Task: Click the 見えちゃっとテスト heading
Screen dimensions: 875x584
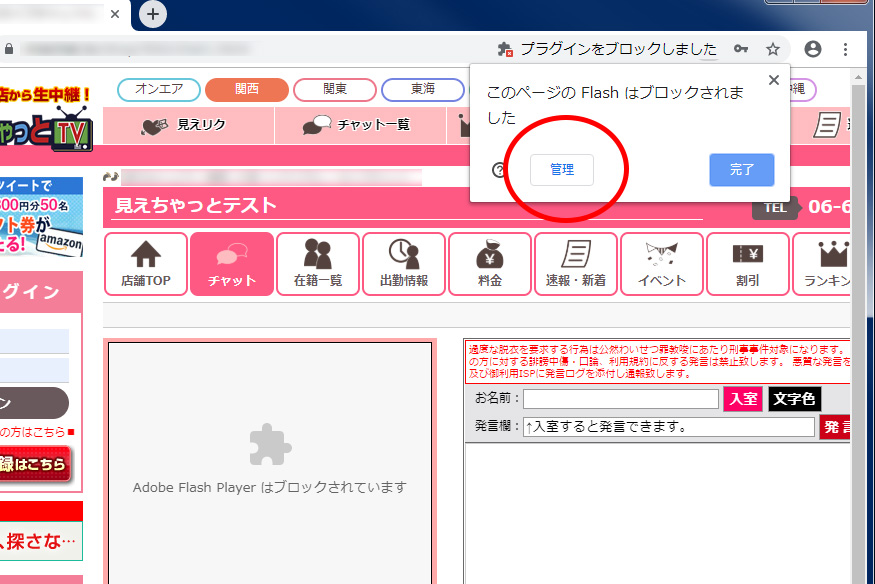Action: click(x=195, y=205)
